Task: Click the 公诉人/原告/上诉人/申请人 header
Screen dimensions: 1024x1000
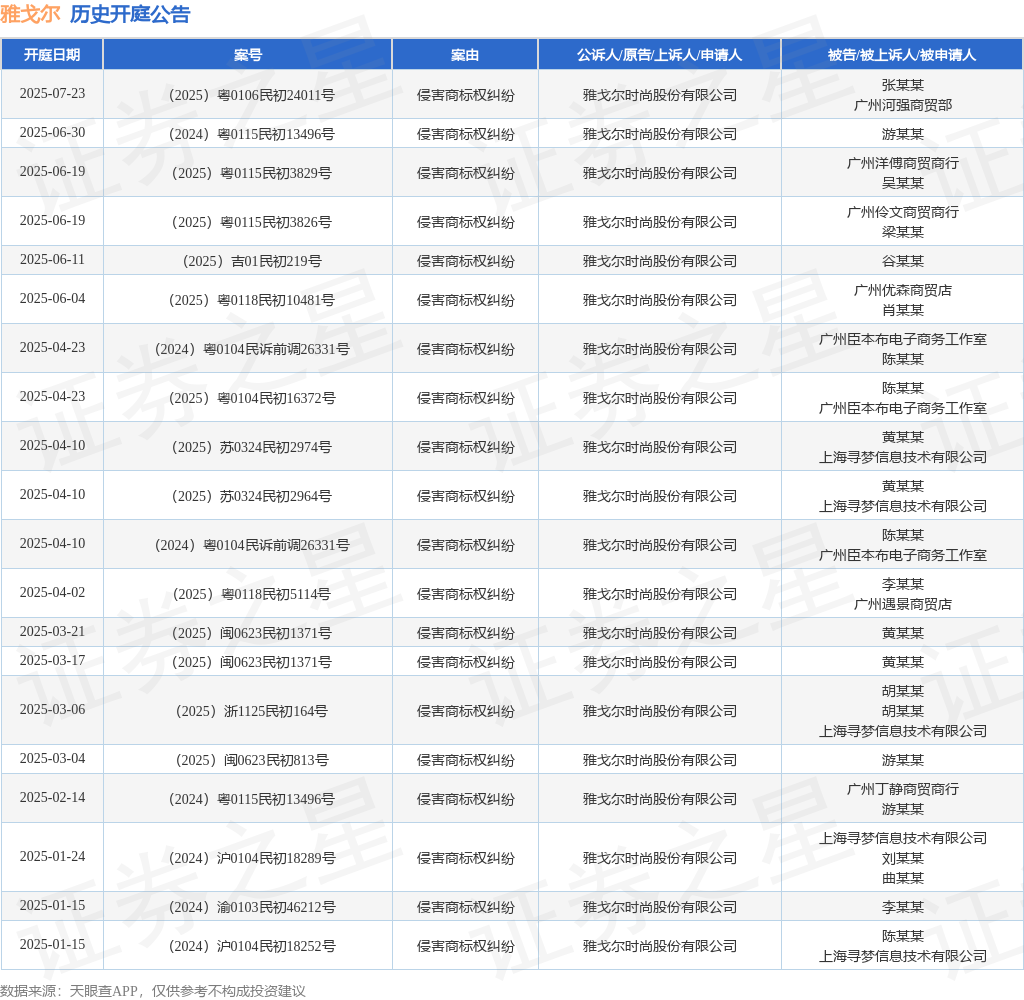Action: point(659,55)
